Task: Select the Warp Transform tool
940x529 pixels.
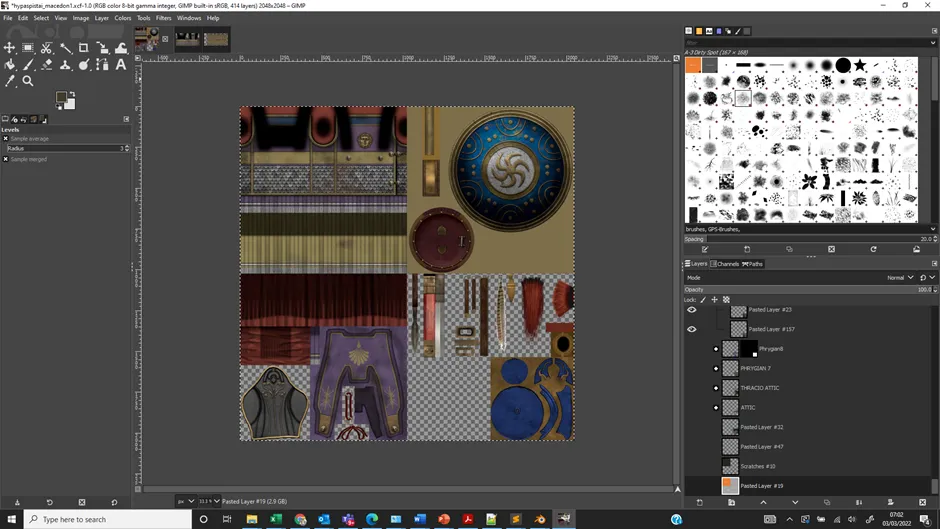Action: [x=121, y=47]
